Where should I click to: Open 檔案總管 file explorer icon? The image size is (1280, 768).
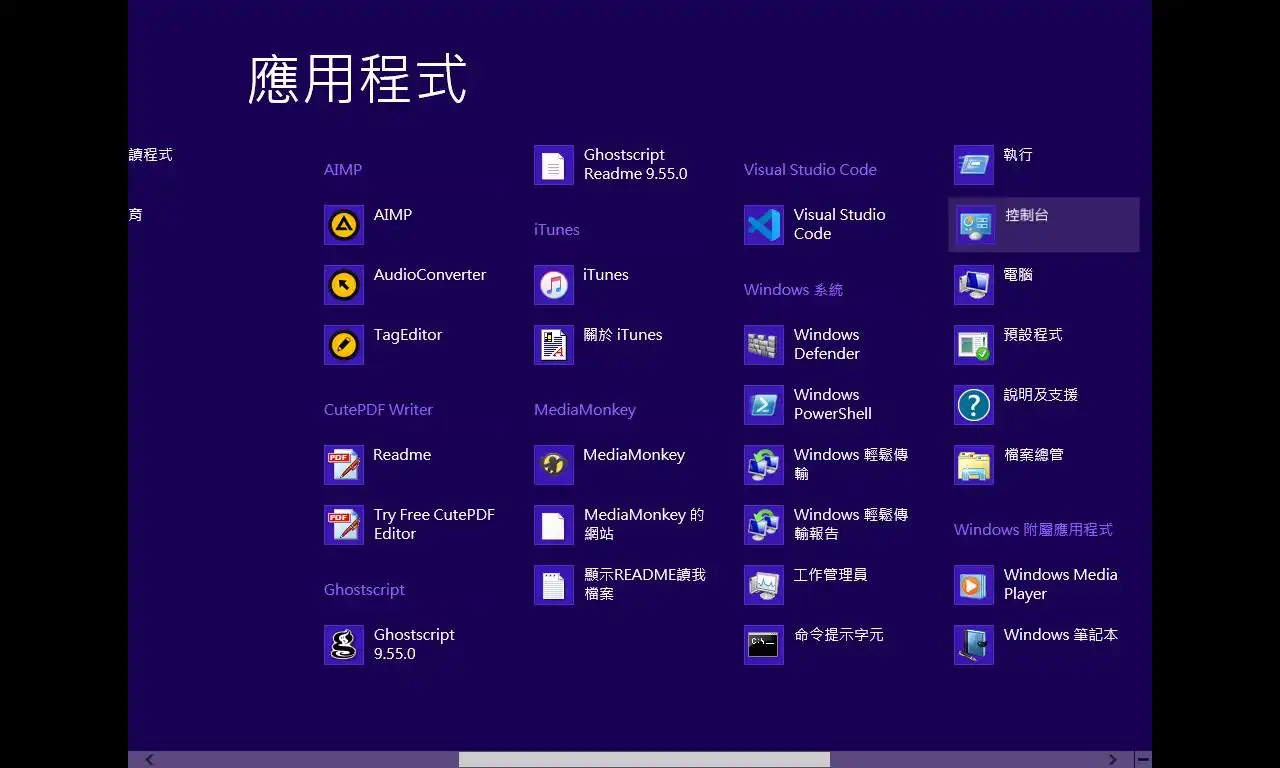coord(974,465)
